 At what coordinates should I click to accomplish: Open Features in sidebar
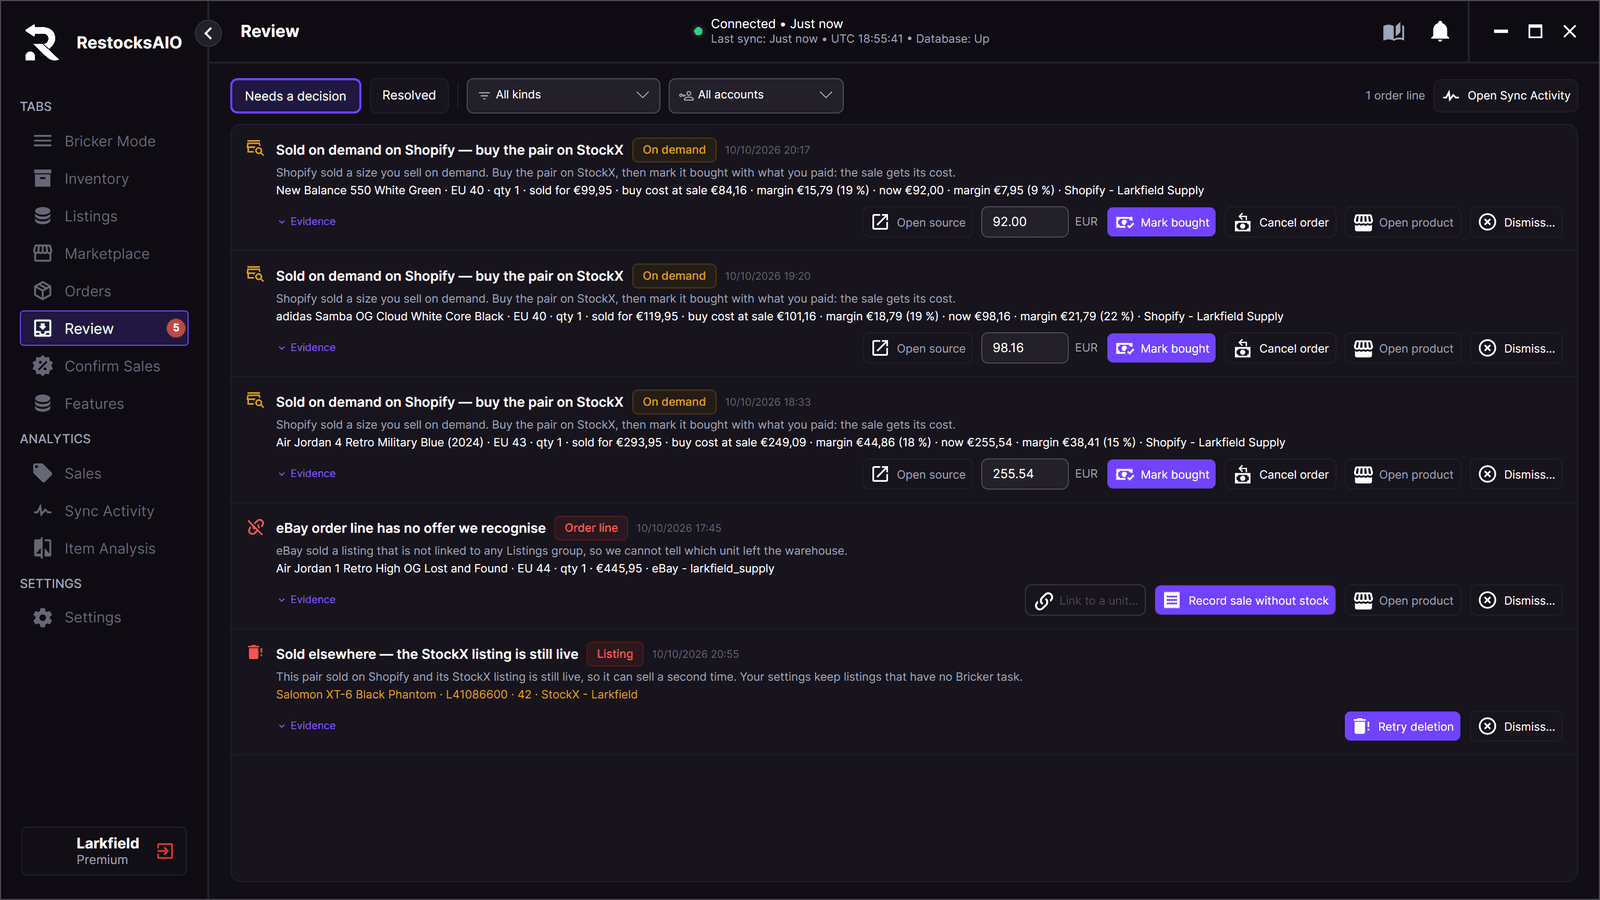coord(104,404)
